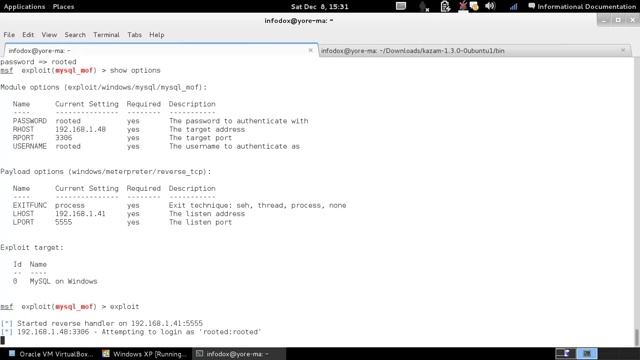The height and width of the screenshot is (360, 640).
Task: Minimize the terminal window
Action: [x=604, y=20]
